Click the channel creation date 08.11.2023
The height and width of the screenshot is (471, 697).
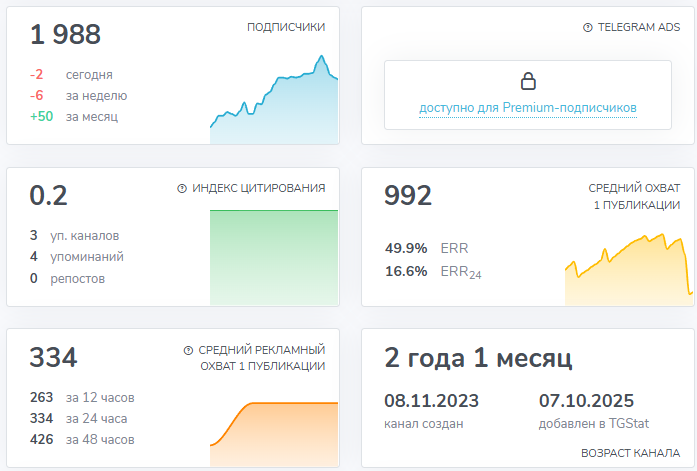click(432, 401)
